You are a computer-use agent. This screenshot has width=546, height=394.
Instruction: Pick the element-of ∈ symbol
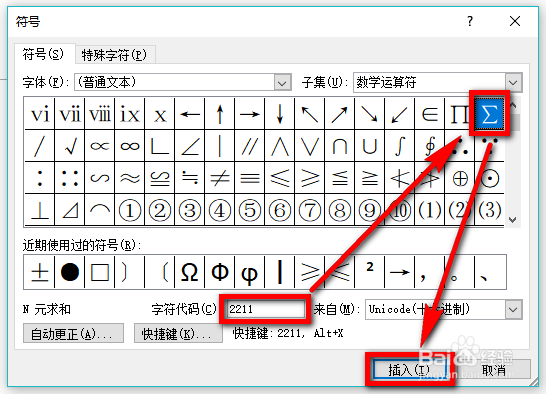[x=429, y=114]
